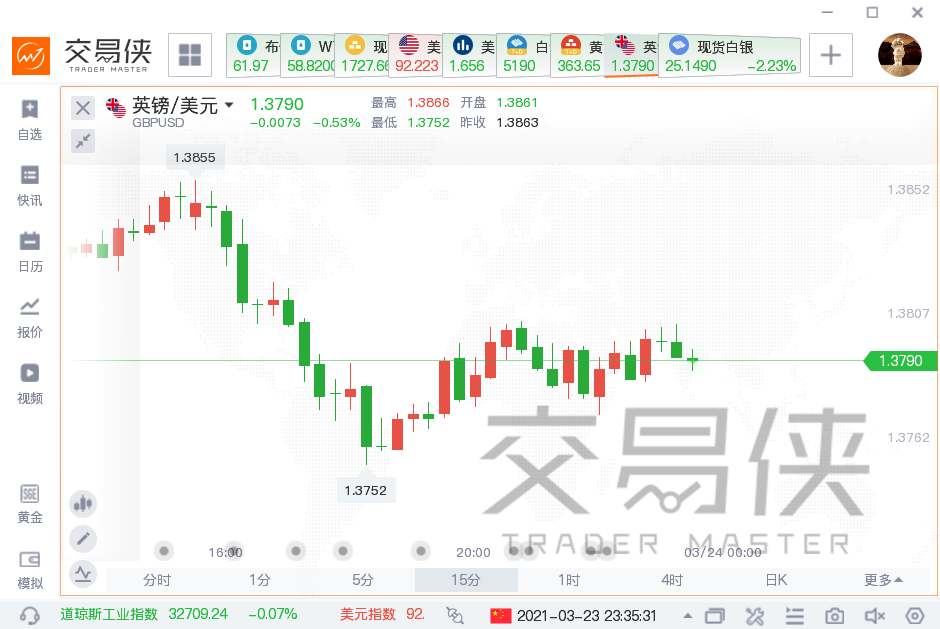Open the tools wrench icon in status bar
This screenshot has width=940, height=629.
tap(755, 616)
